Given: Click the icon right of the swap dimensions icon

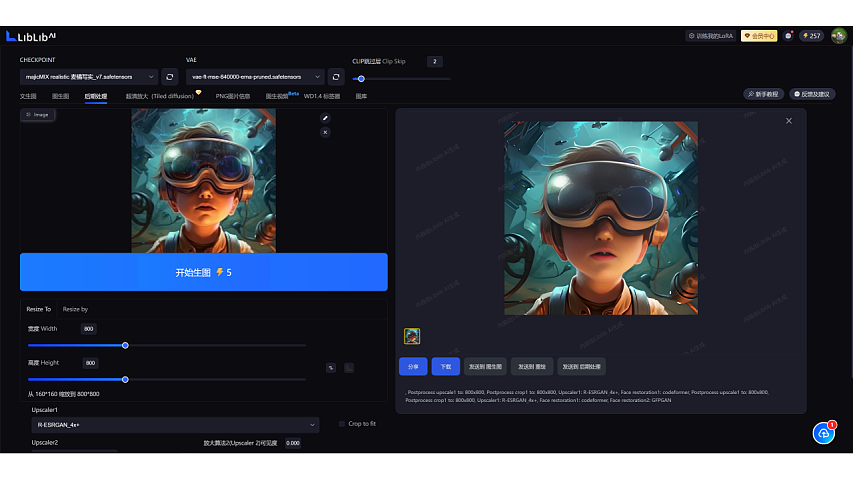Looking at the screenshot, I should [349, 368].
